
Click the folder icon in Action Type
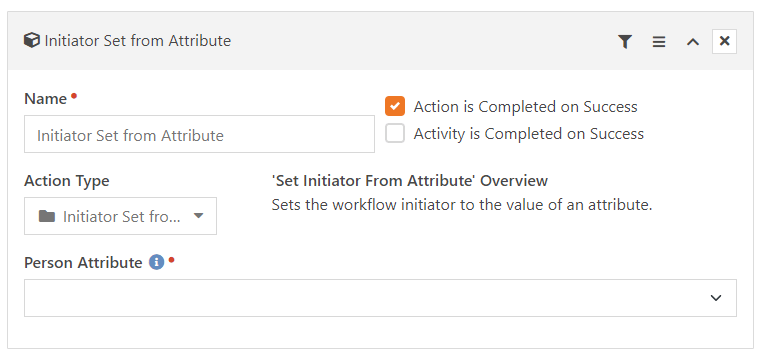47,216
